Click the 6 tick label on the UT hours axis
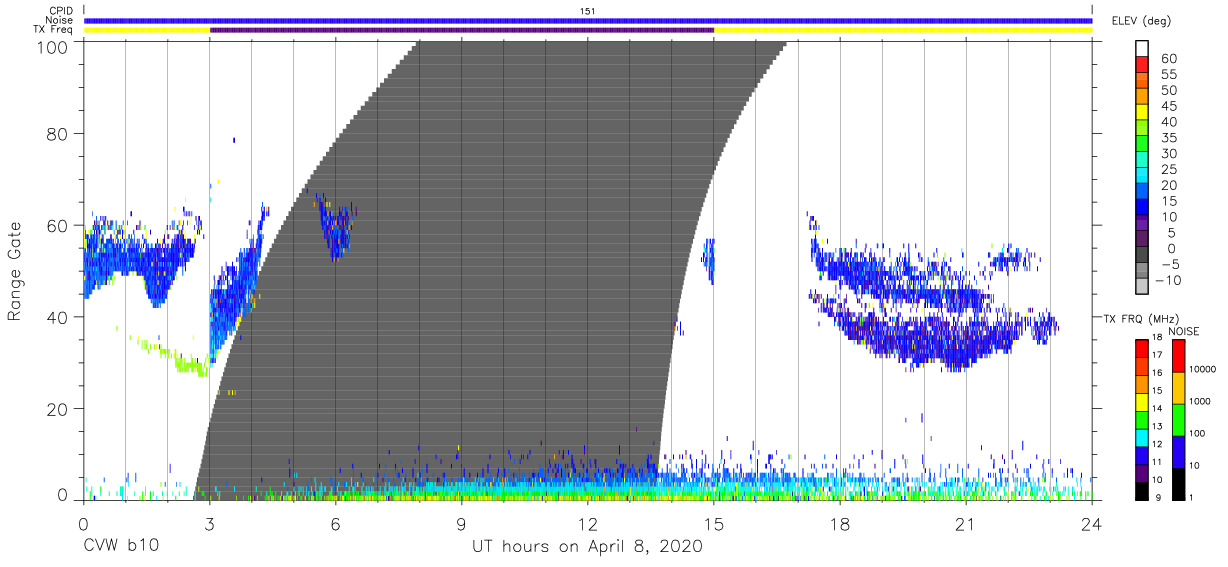Screen dimensions: 1228x567 click(x=335, y=523)
